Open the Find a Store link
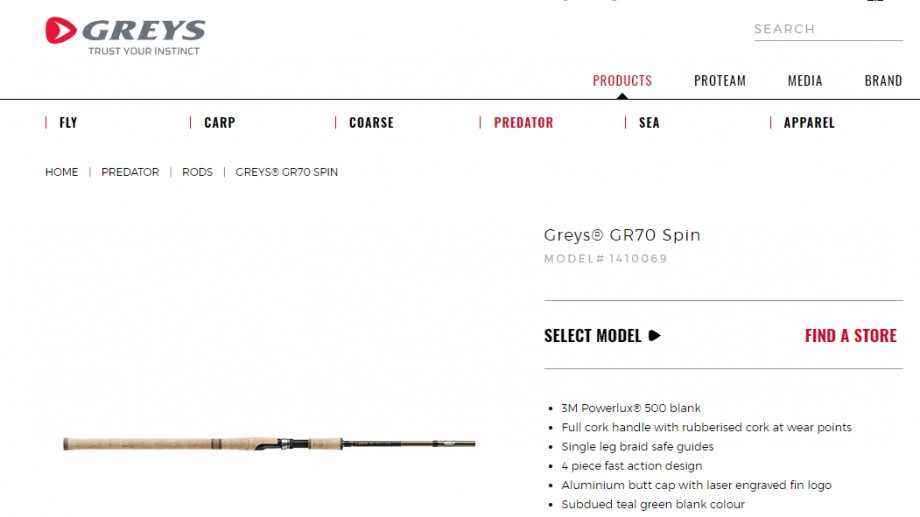 coord(850,336)
